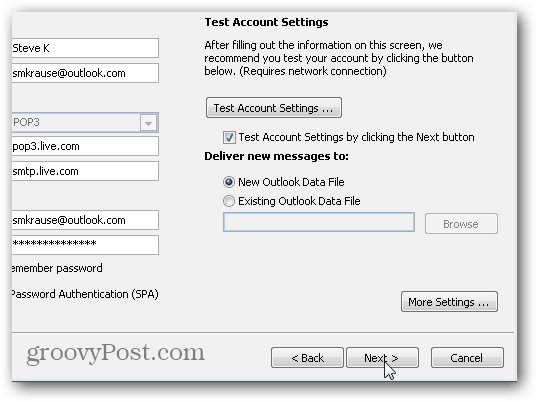
Task: Click the masked password field
Action: (x=85, y=245)
